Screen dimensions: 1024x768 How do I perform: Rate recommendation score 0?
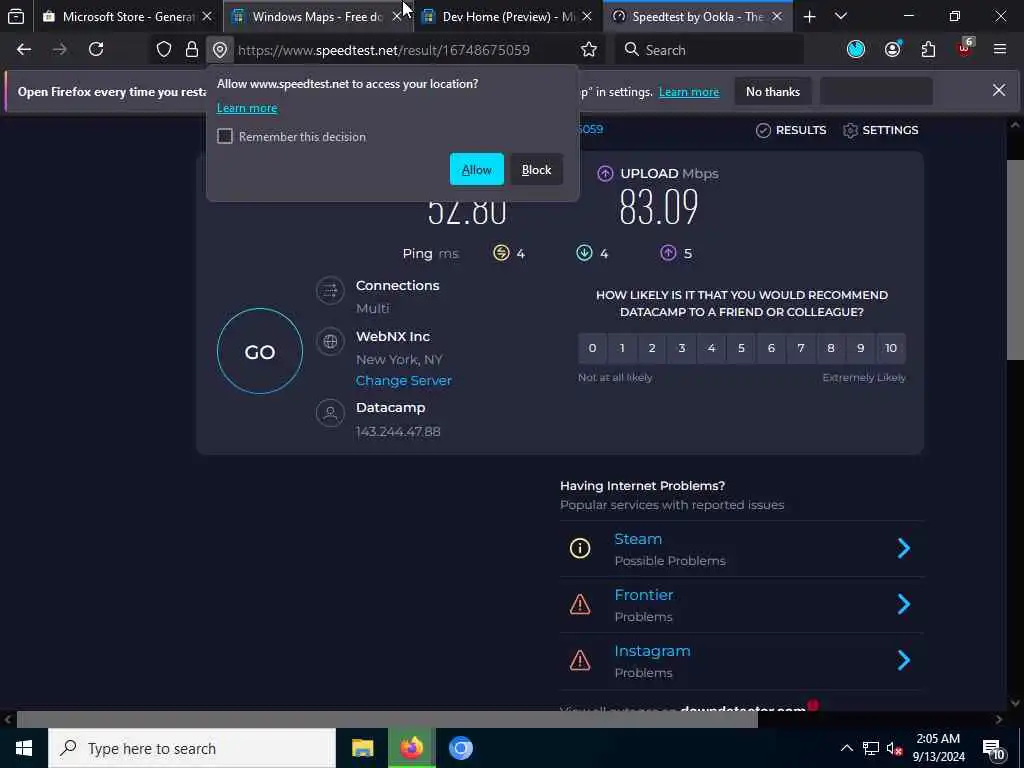click(592, 348)
